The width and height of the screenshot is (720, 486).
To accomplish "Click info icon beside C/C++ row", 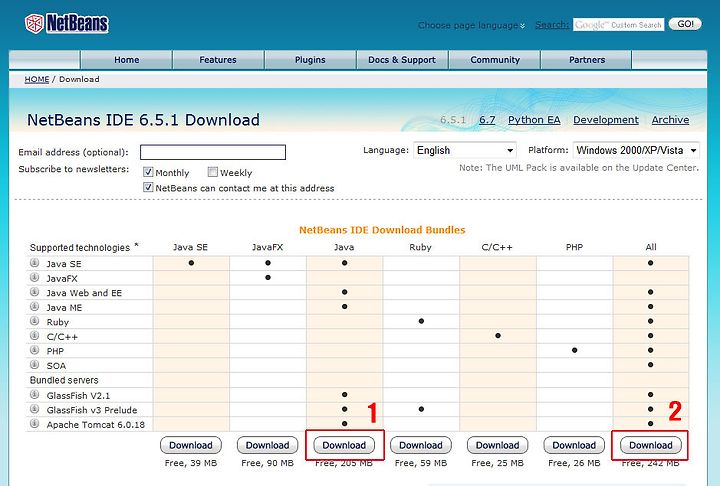I will pos(34,335).
